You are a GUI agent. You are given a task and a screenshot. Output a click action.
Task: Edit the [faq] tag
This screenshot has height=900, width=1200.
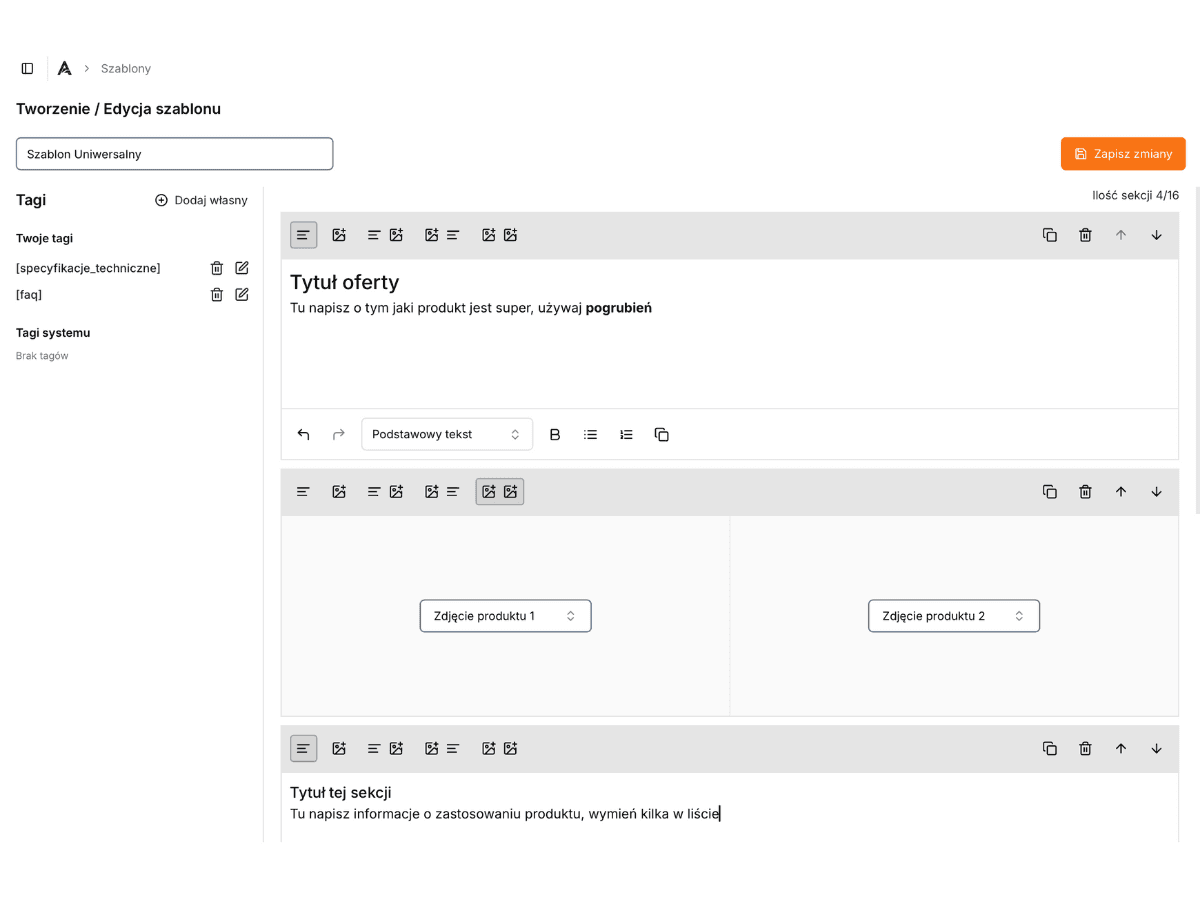tap(242, 294)
